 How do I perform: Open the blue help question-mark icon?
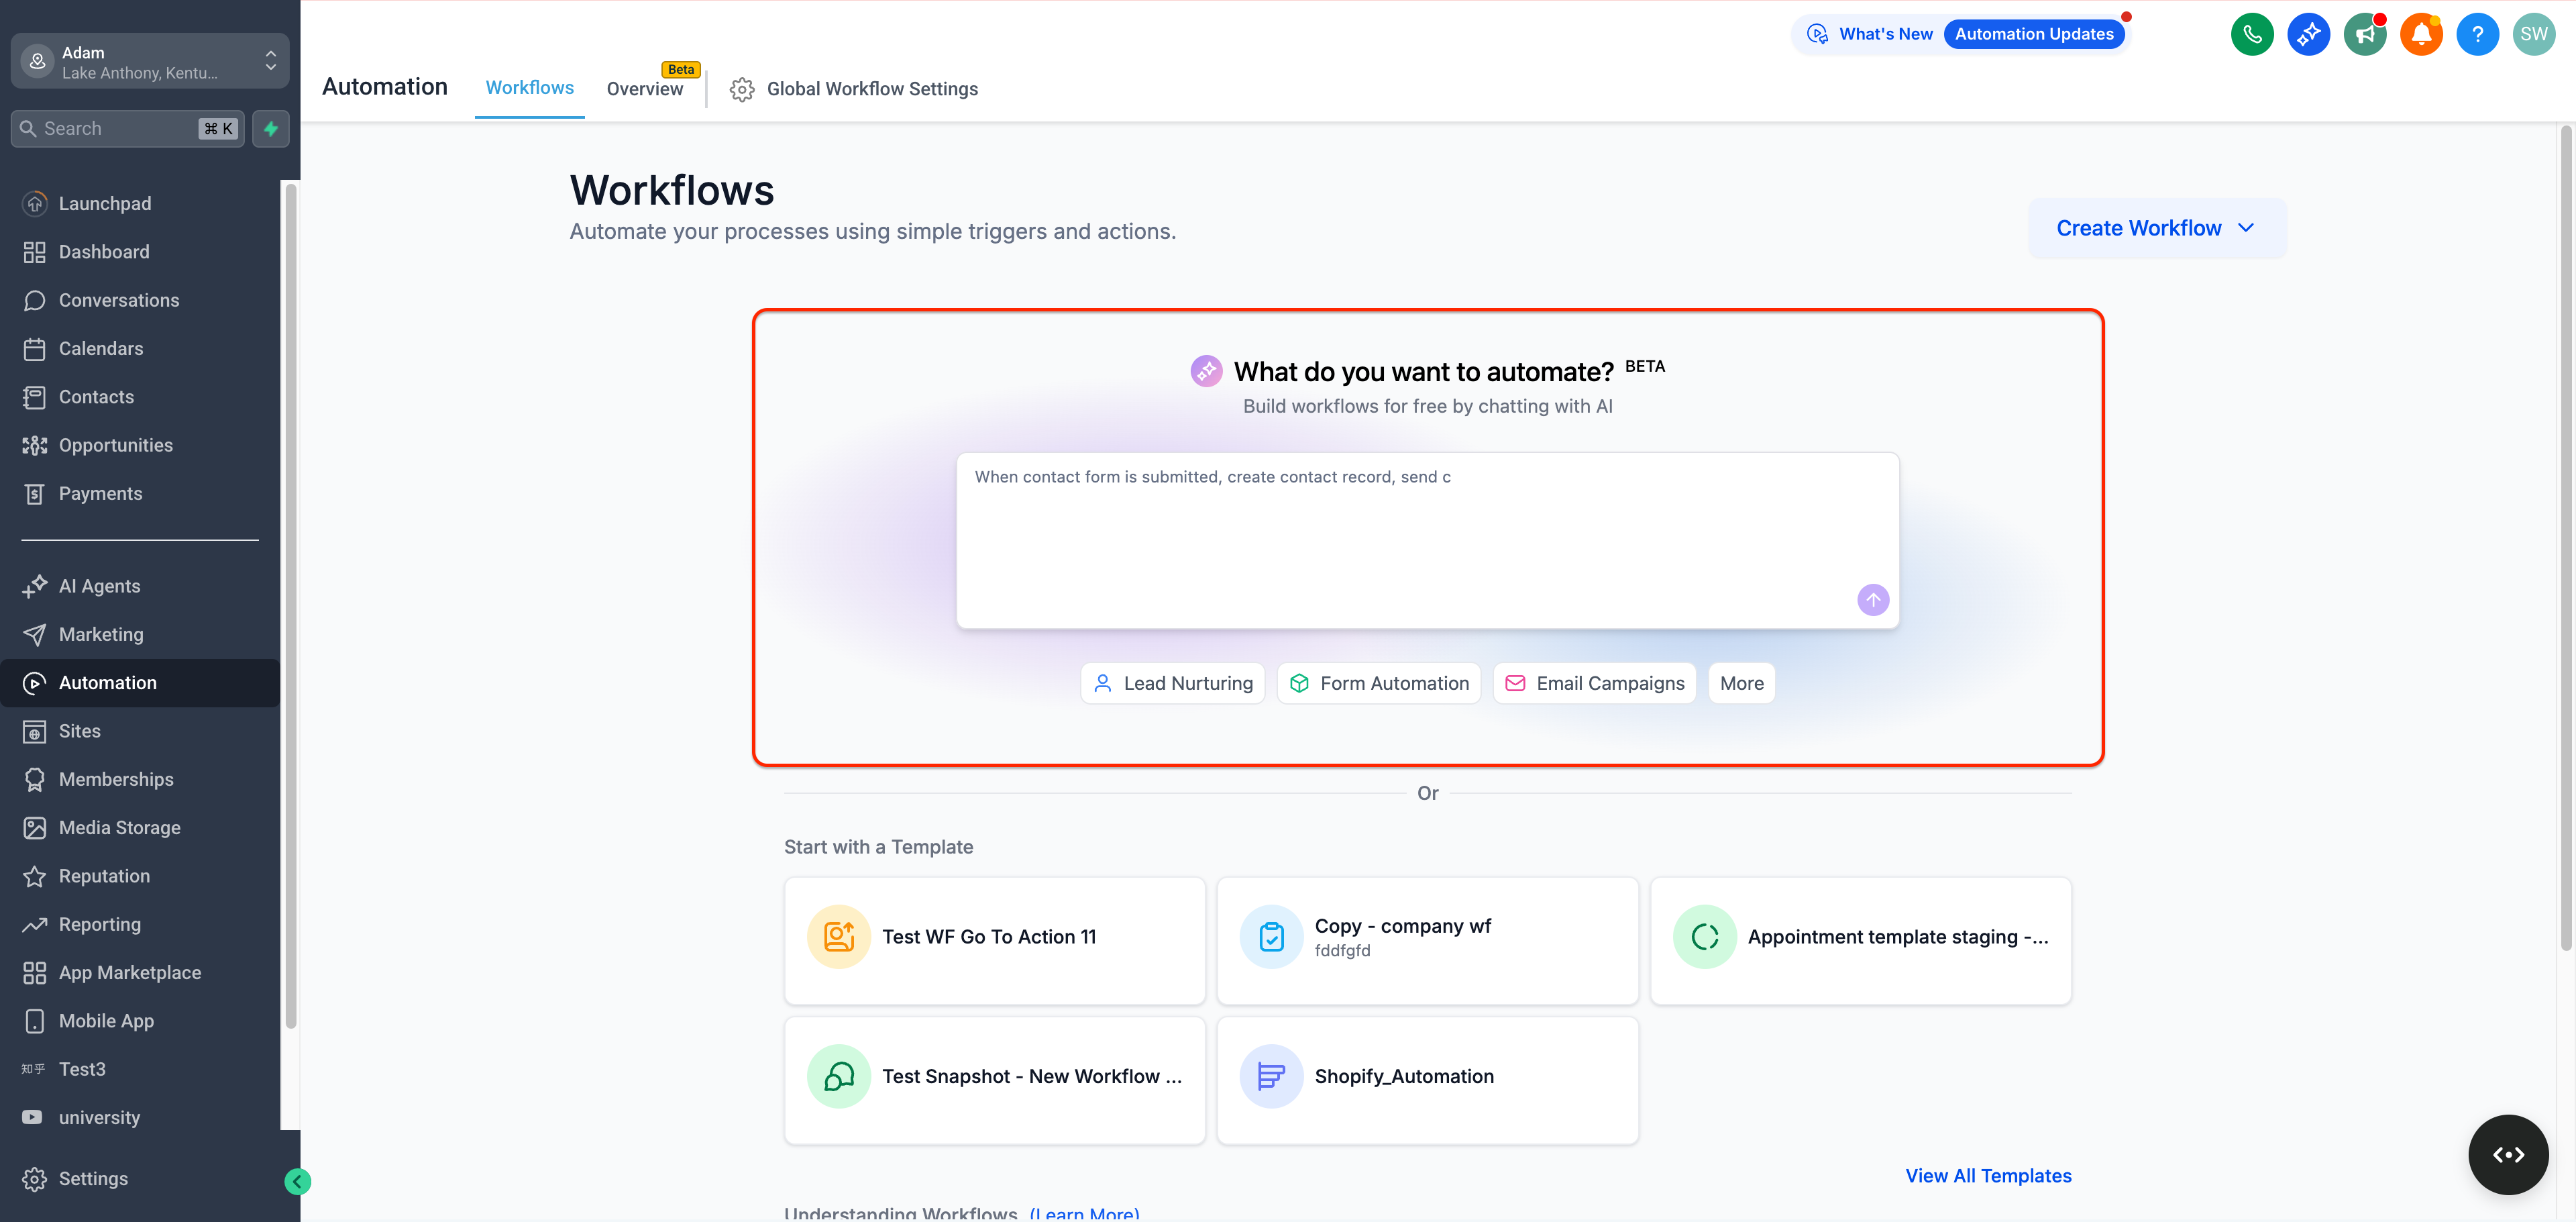pos(2477,35)
